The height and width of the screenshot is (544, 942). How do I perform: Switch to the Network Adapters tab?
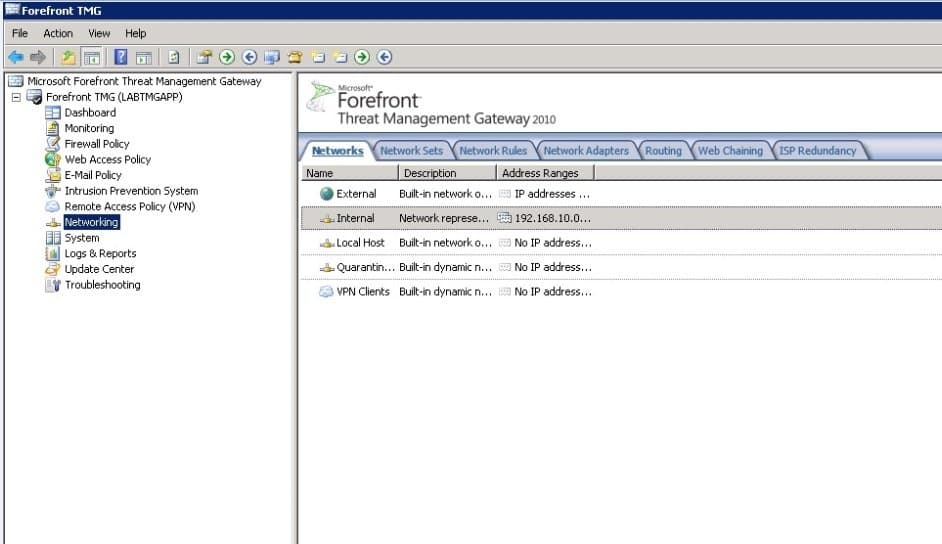(586, 151)
